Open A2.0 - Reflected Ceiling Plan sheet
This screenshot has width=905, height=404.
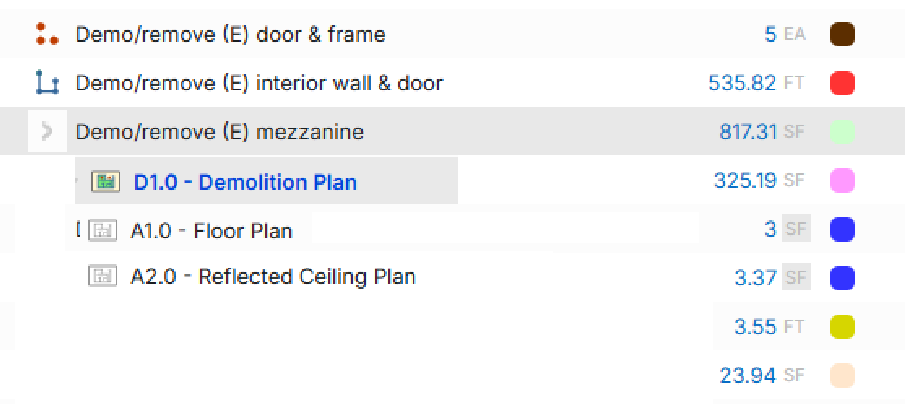pos(272,277)
